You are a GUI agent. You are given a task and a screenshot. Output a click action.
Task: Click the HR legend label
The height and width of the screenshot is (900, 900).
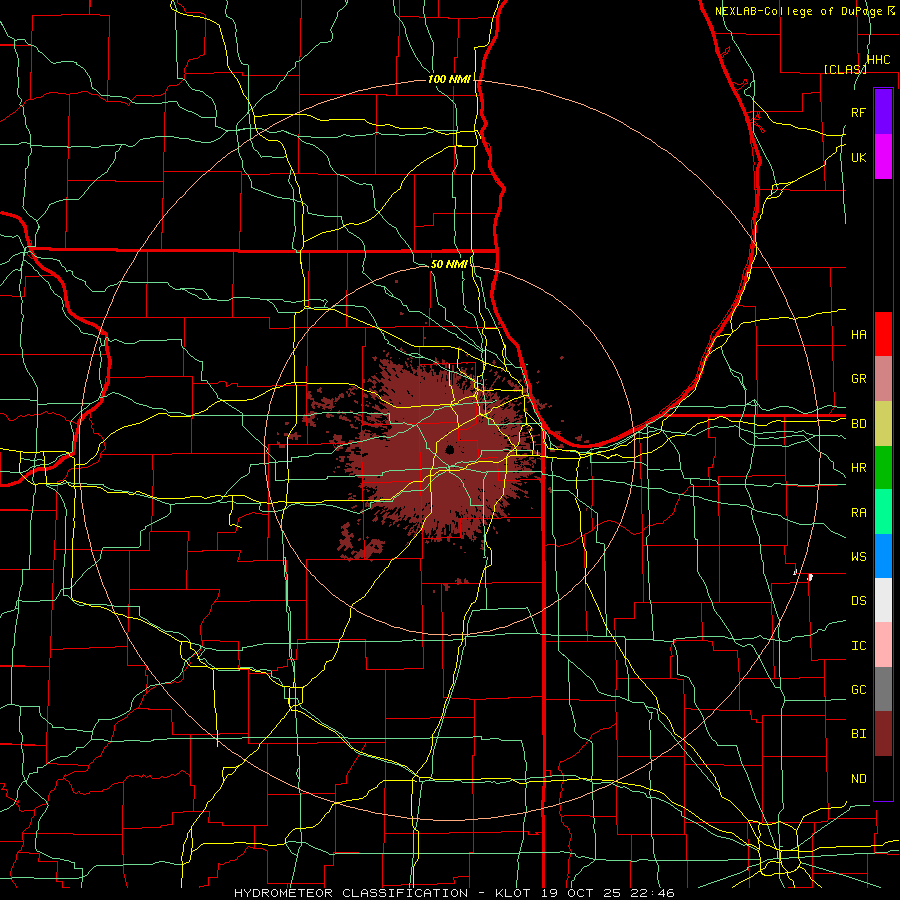(858, 468)
